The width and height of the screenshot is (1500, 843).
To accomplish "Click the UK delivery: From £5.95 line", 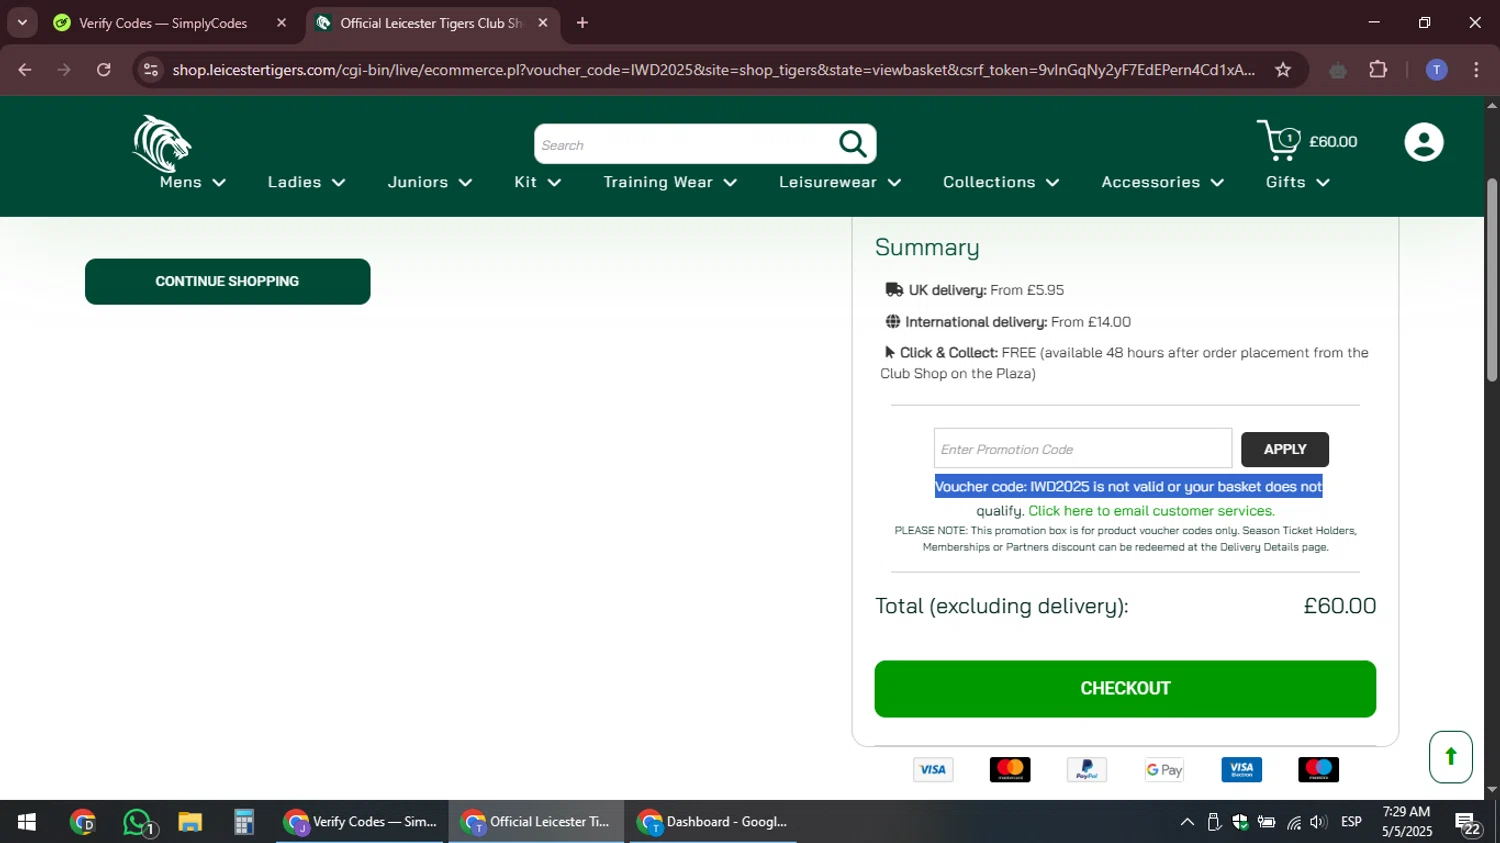I will (974, 290).
